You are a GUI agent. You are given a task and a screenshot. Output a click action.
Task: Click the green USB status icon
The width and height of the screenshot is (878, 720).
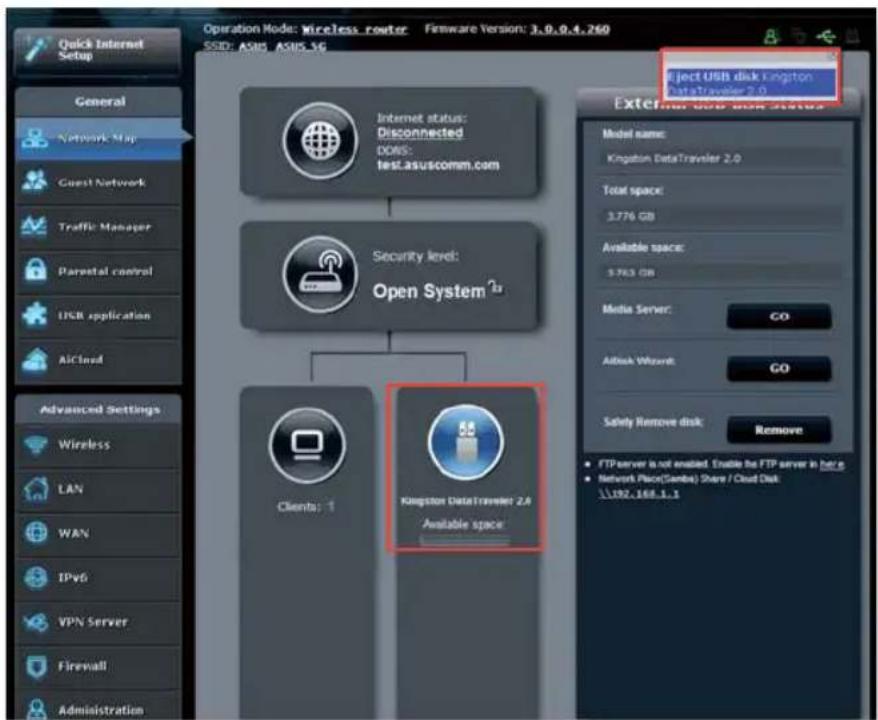coord(826,37)
